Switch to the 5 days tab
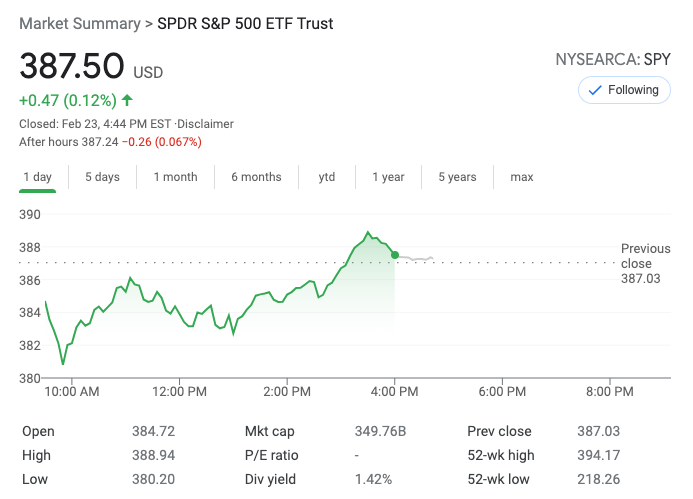This screenshot has height=499, width=693. [x=102, y=177]
